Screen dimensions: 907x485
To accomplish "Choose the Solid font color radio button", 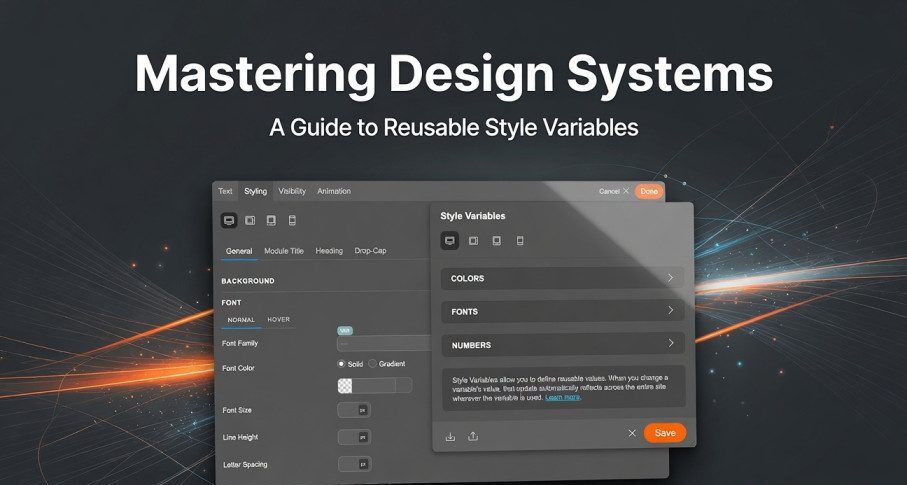I will pos(341,363).
